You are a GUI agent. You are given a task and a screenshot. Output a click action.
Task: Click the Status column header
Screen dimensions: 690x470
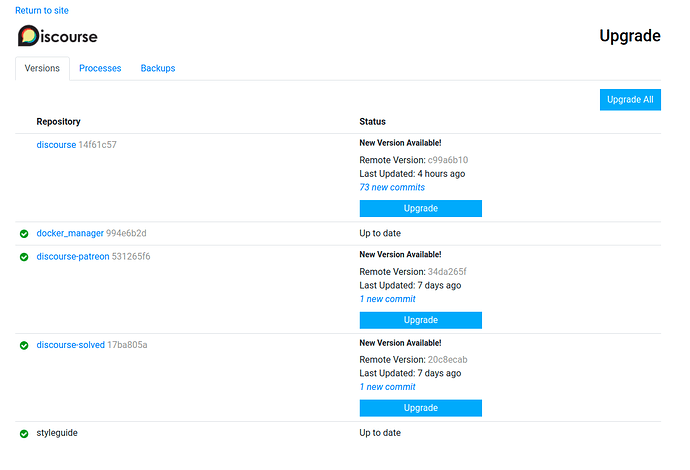pyautogui.click(x=372, y=122)
